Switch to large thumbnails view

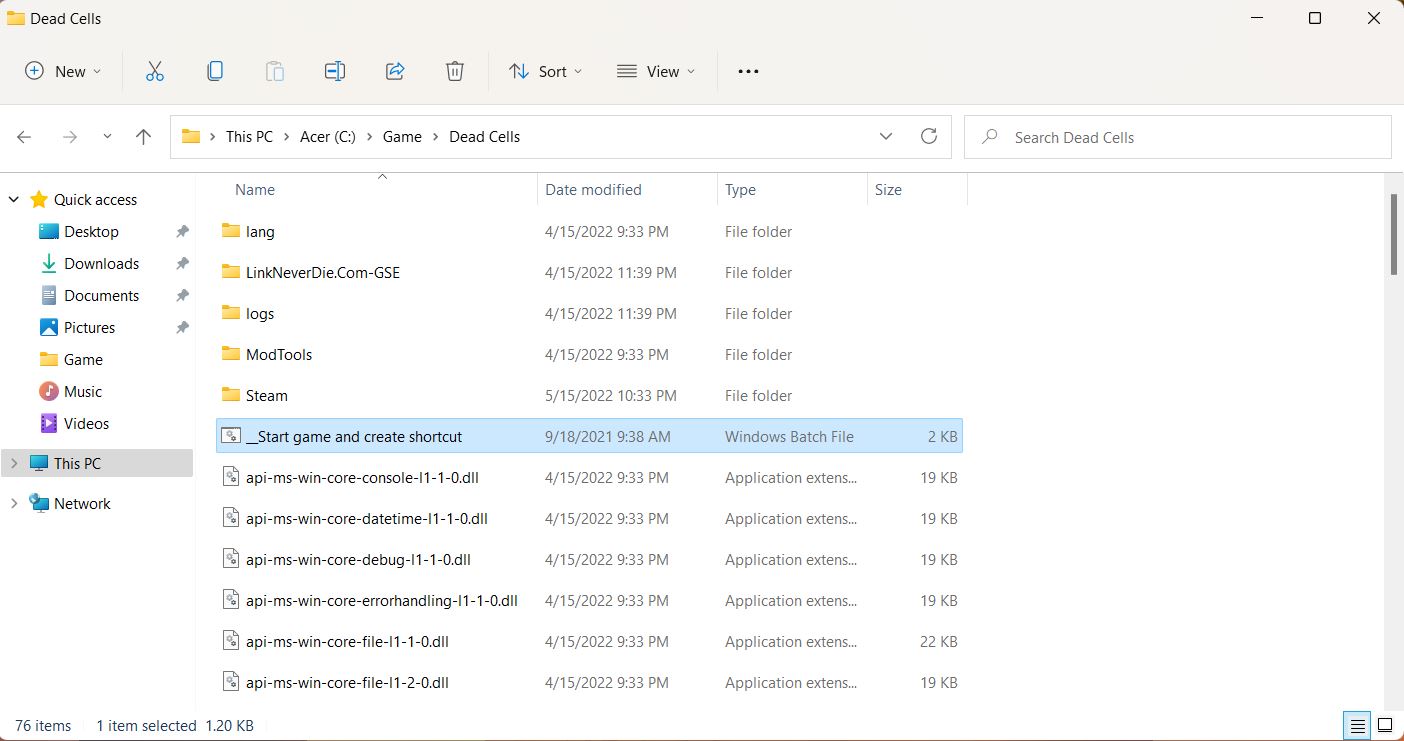pyautogui.click(x=1386, y=725)
